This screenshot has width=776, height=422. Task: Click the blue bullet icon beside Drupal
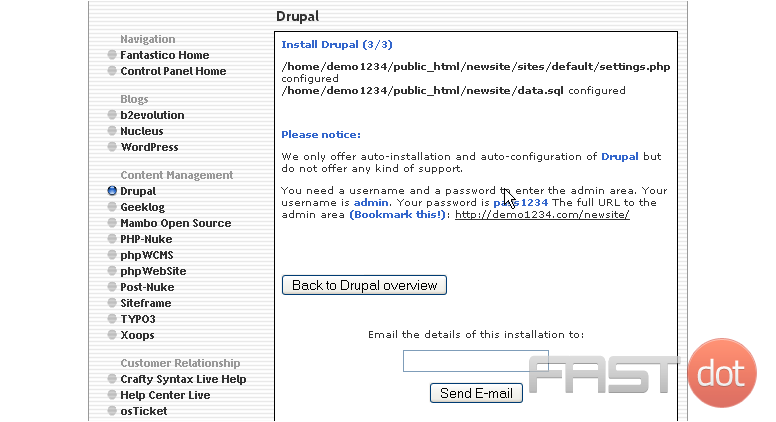pyautogui.click(x=112, y=190)
